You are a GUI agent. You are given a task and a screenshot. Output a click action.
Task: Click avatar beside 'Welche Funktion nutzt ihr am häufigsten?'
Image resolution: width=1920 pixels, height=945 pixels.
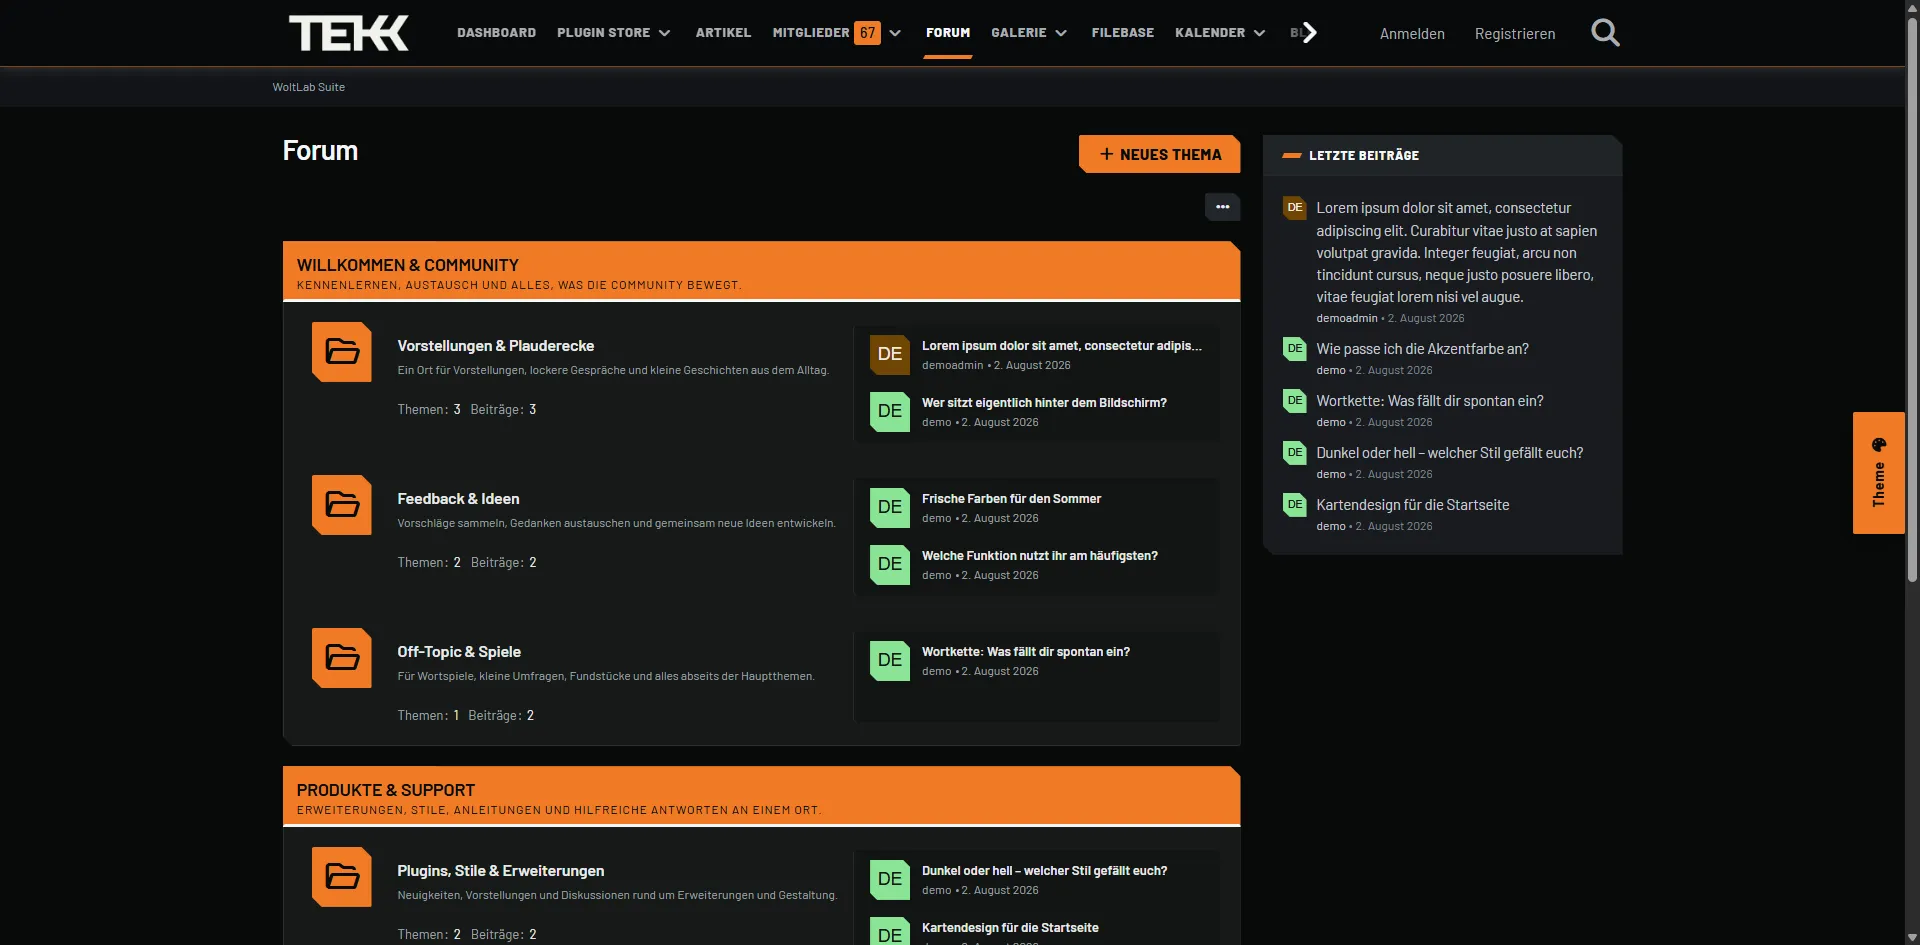coord(890,564)
